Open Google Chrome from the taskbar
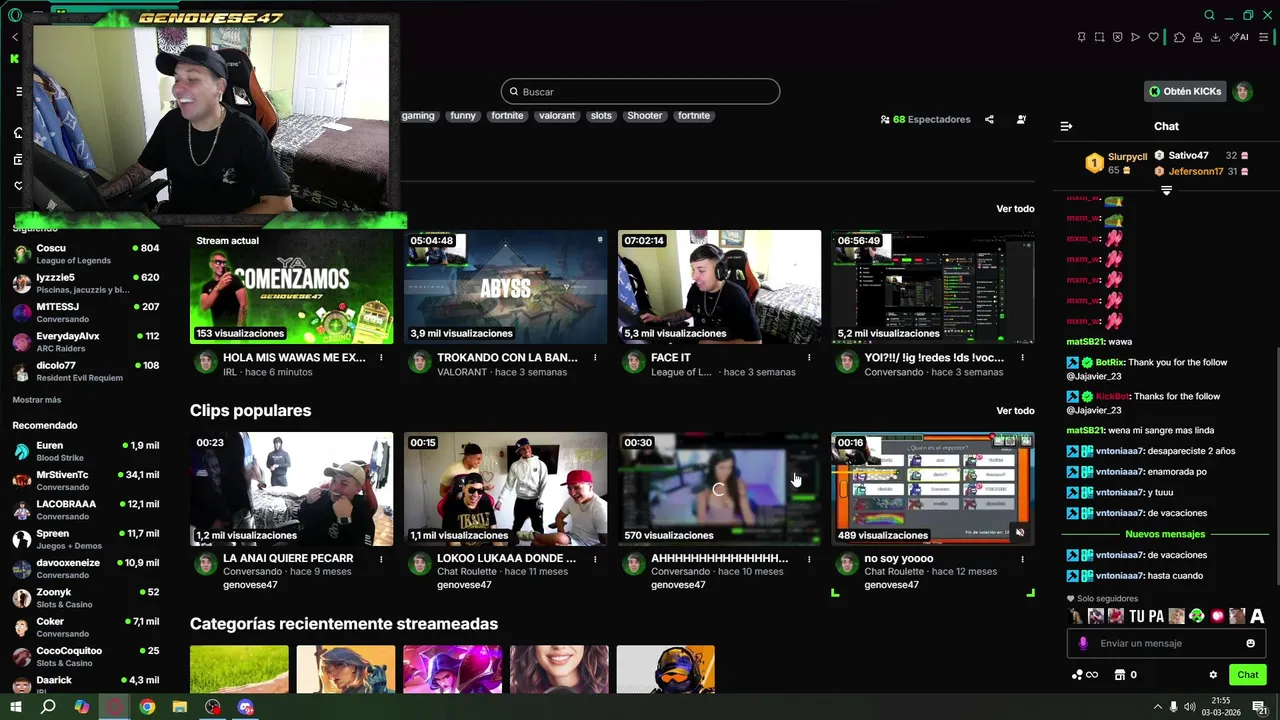This screenshot has width=1280, height=720. [147, 707]
